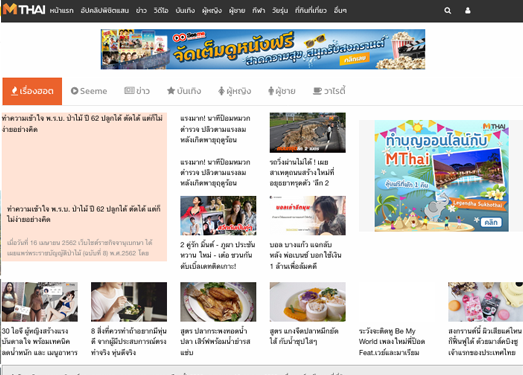Select the ผู้ชาย tab
The image size is (523, 375).
tap(282, 91)
